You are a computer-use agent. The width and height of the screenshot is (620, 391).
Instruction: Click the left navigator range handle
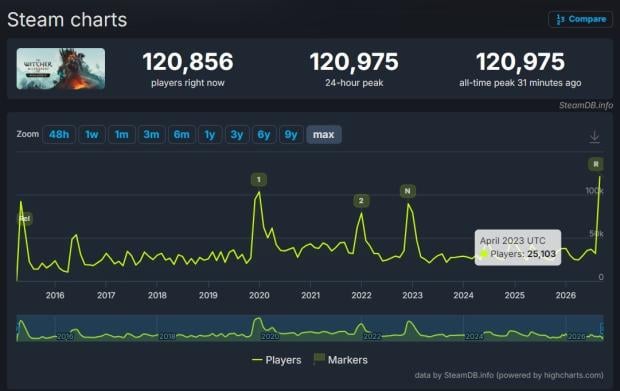(x=17, y=328)
